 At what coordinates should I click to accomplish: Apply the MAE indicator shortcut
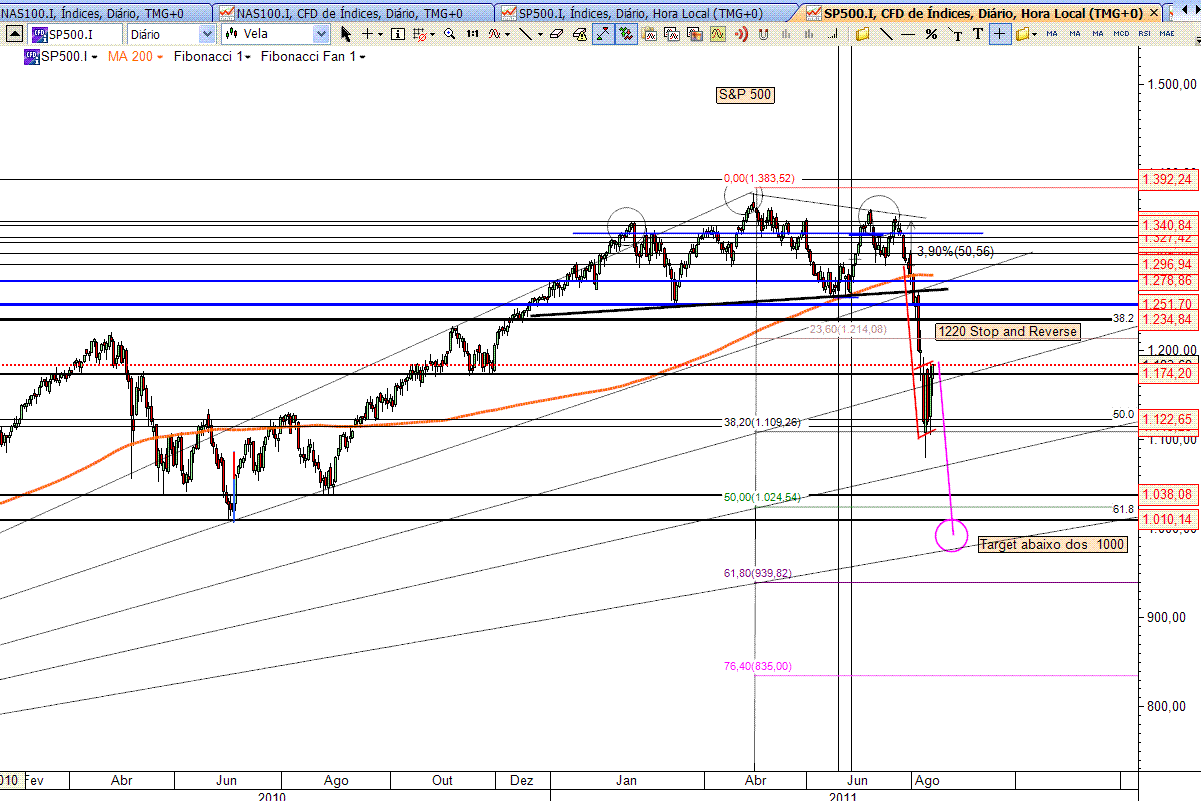coord(1167,33)
